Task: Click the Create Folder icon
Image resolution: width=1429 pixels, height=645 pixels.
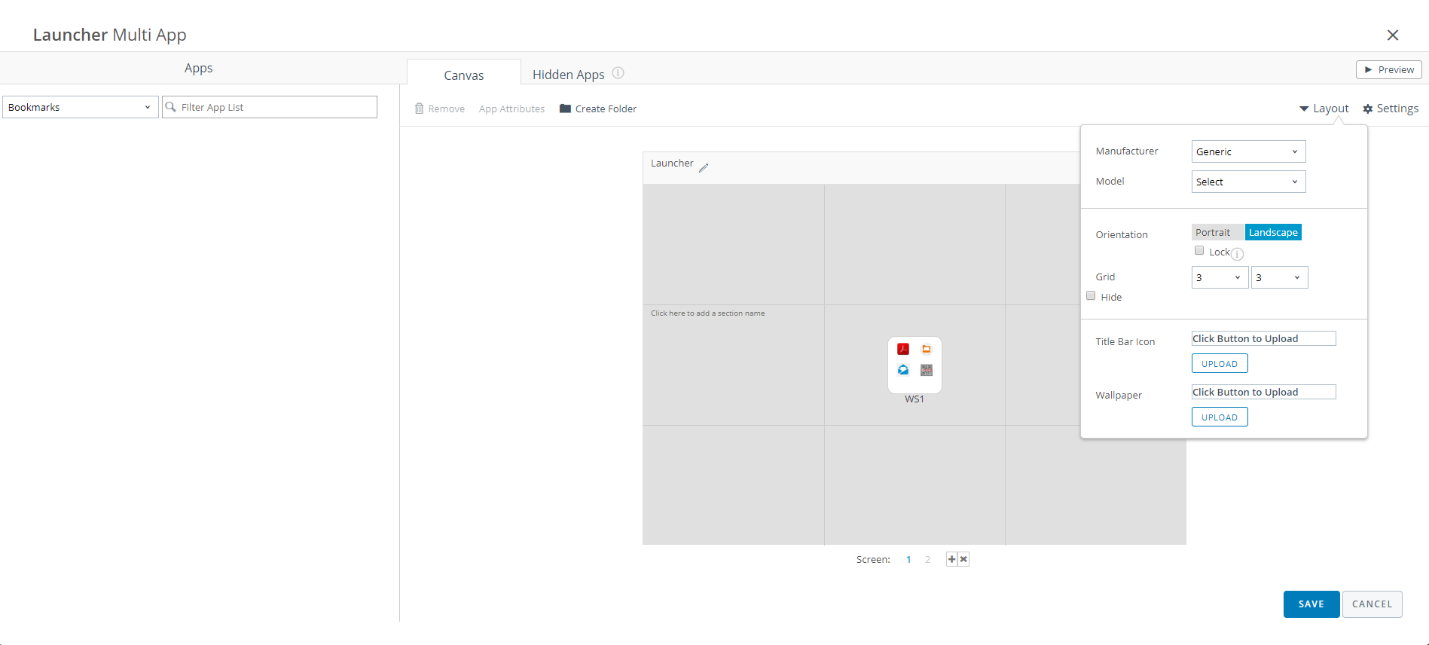Action: tap(565, 108)
